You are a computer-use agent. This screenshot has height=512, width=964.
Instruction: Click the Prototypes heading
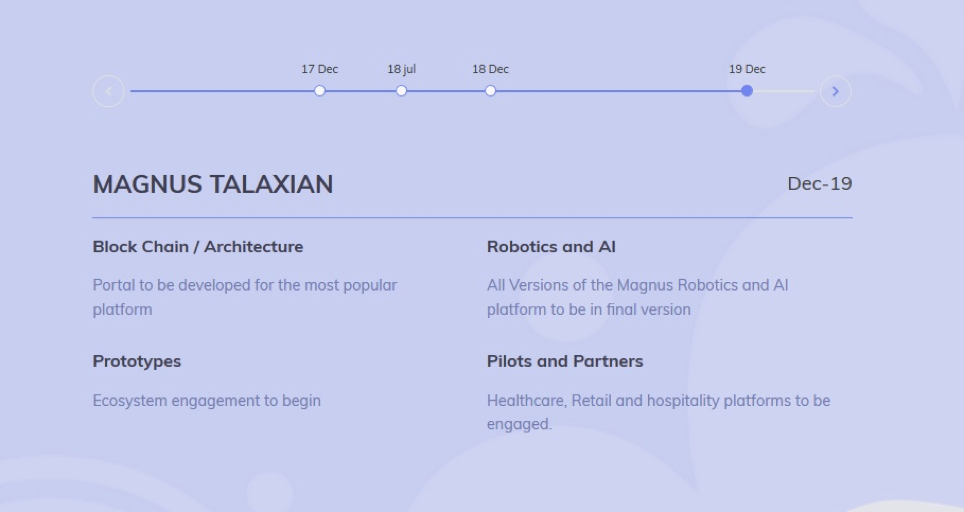tap(136, 361)
